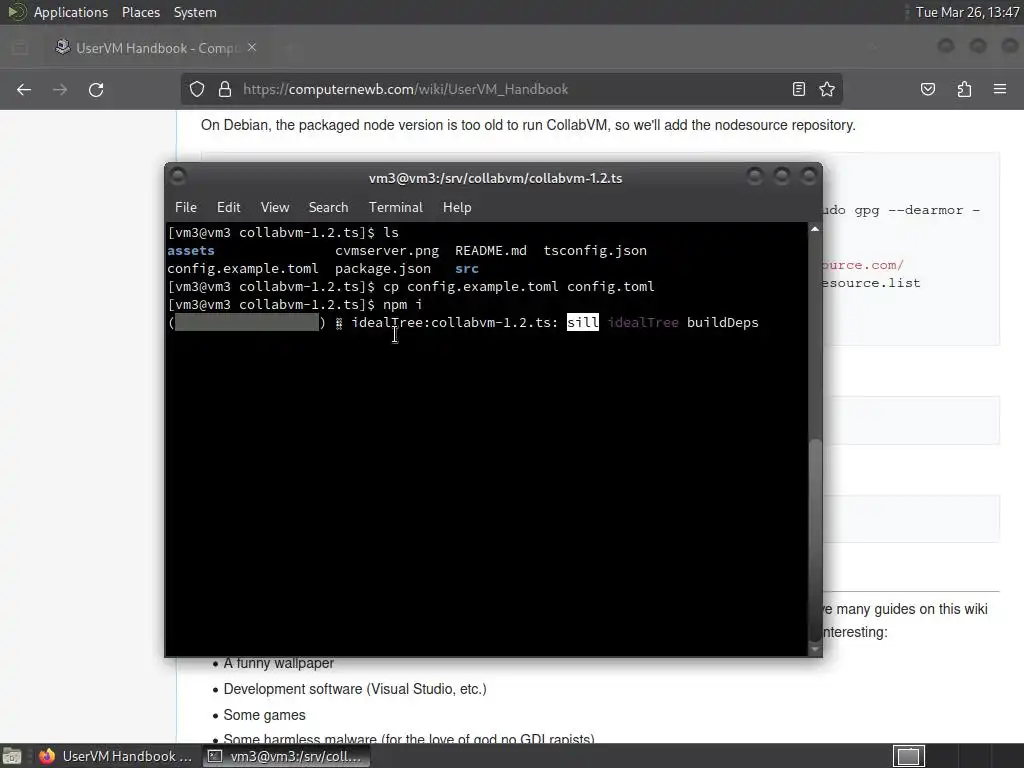This screenshot has height=768, width=1024.
Task: Click the tab favicon of UserVM Handbook
Action: click(x=62, y=47)
